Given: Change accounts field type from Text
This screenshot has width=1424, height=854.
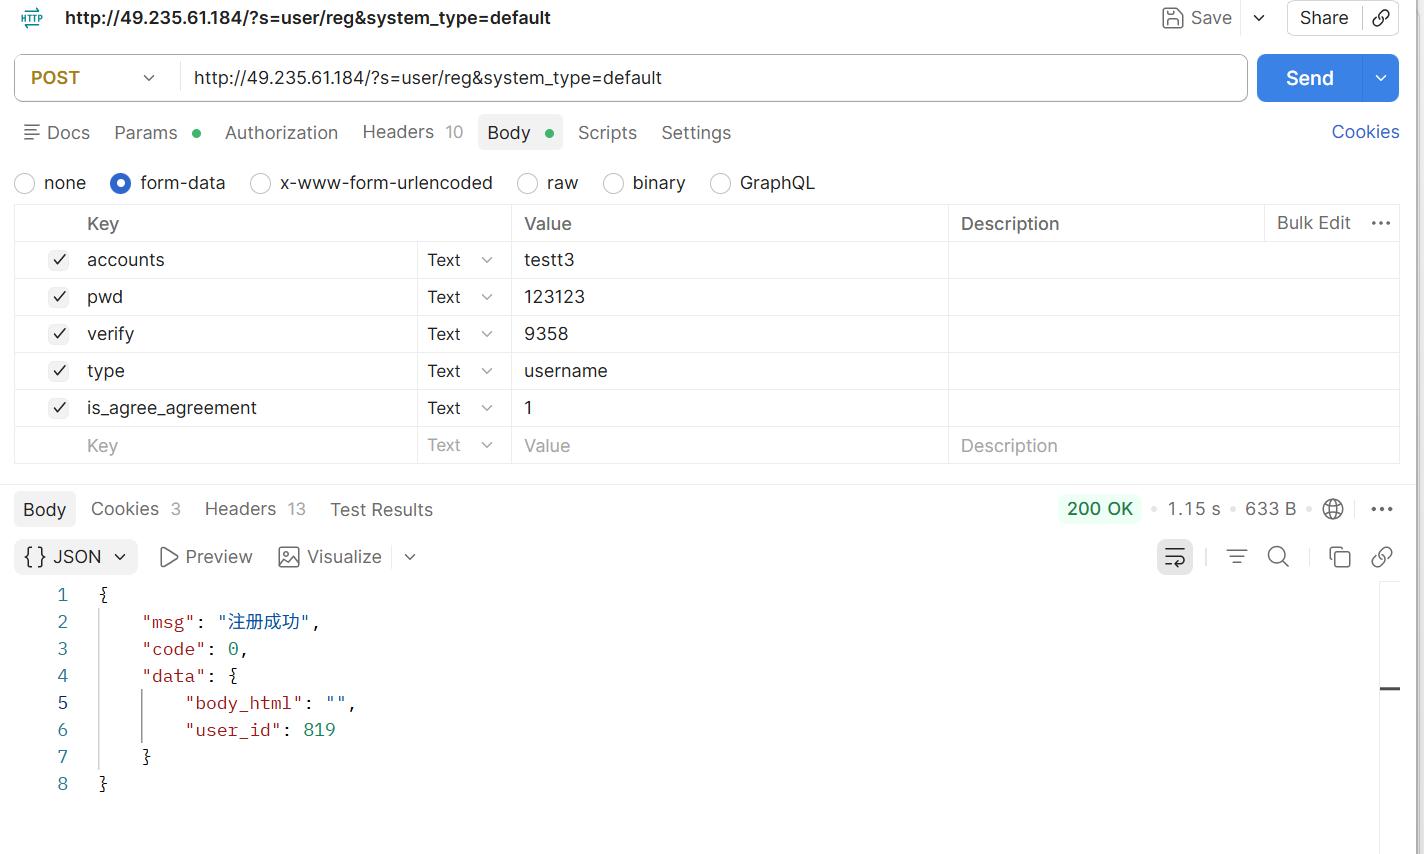Looking at the screenshot, I should coord(461,260).
